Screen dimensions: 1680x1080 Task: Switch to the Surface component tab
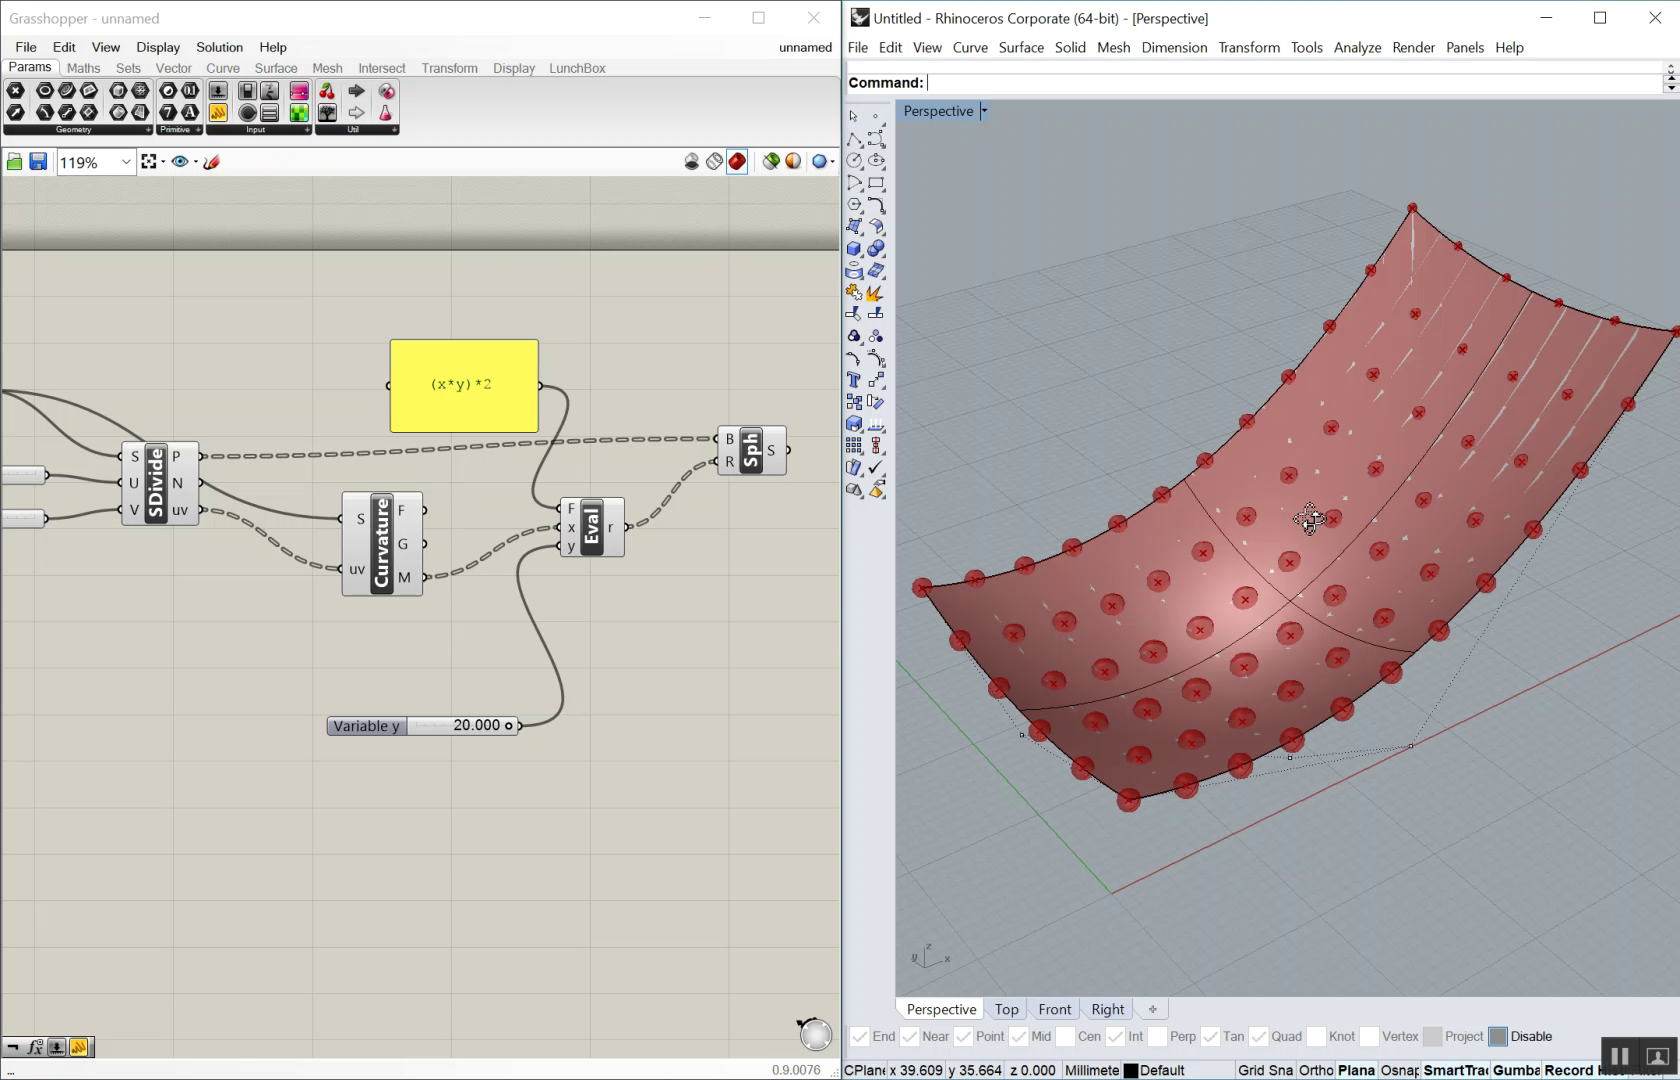tap(275, 68)
